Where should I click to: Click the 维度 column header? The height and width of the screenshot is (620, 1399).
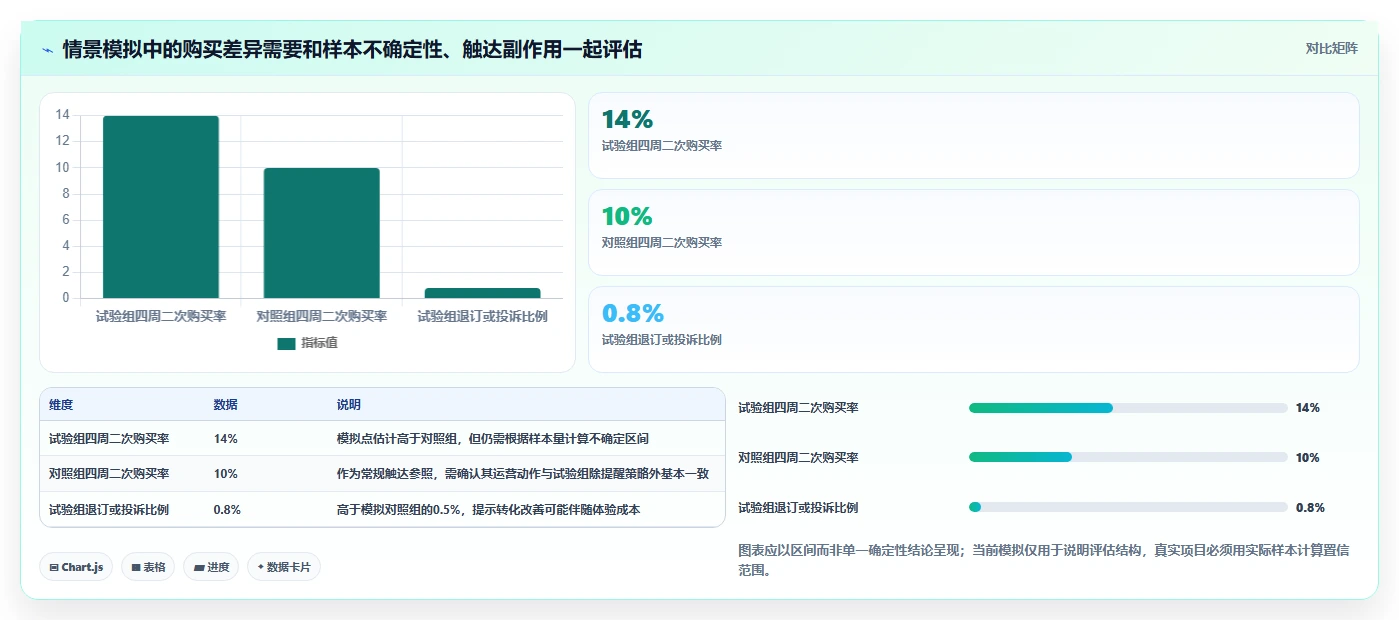point(61,405)
